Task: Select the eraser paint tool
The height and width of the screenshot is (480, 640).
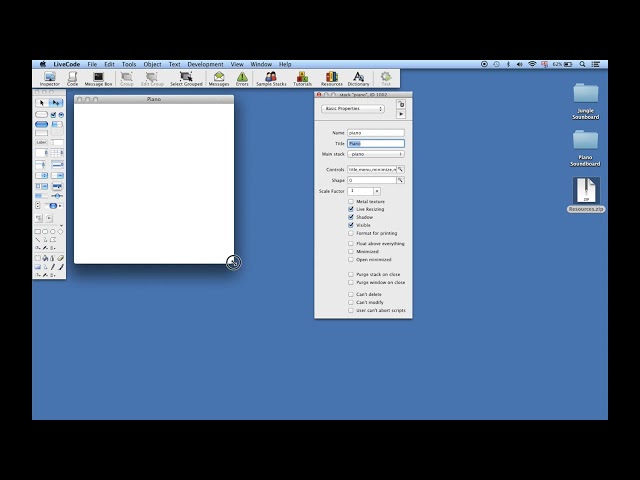Action: (x=60, y=258)
